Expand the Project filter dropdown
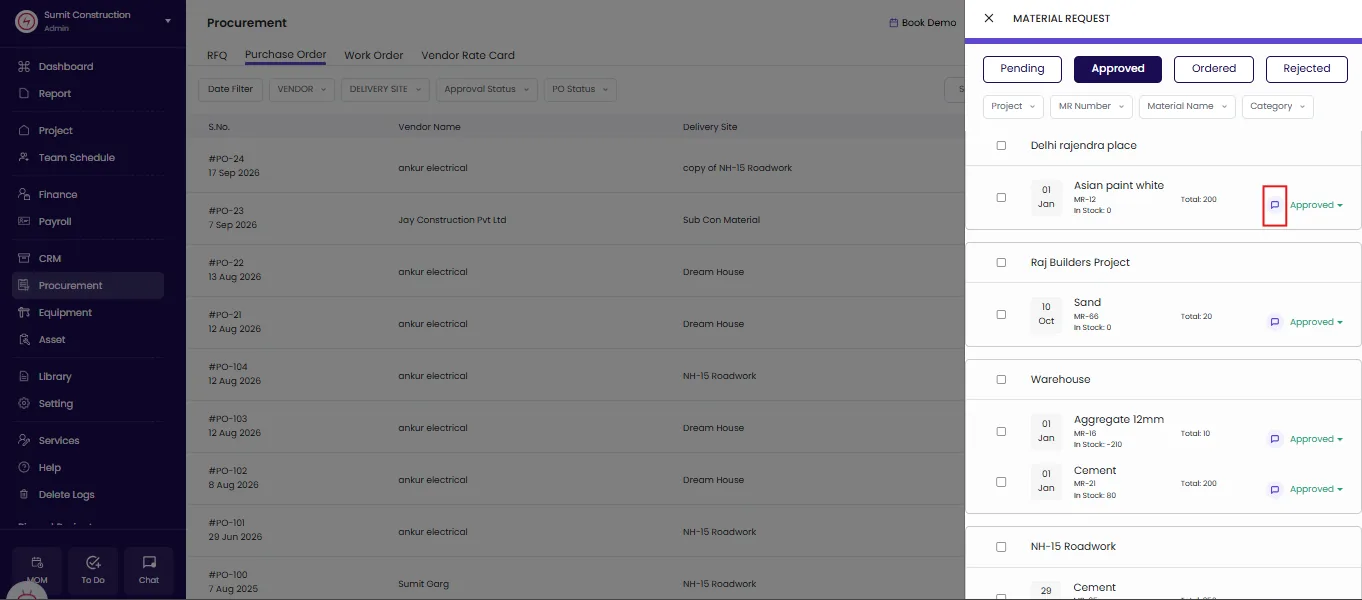 (1013, 106)
